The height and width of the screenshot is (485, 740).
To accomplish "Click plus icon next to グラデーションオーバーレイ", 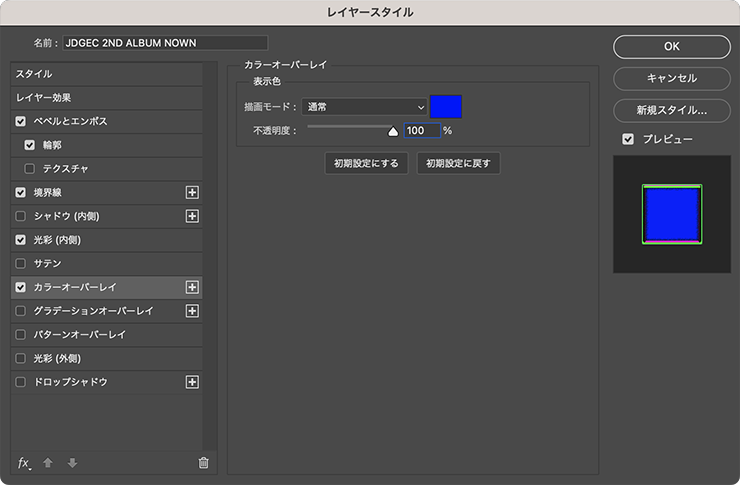I will pos(193,311).
